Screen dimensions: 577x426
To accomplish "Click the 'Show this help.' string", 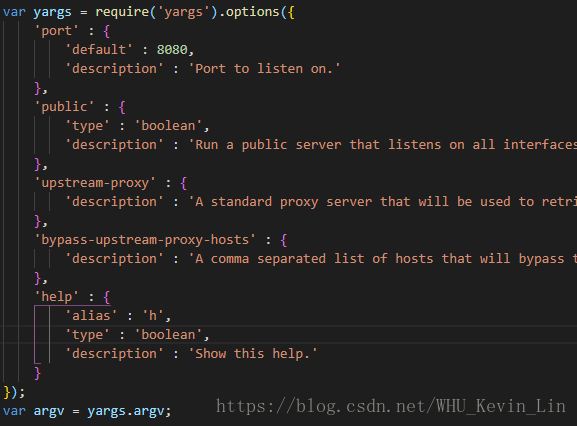I will pyautogui.click(x=253, y=354).
